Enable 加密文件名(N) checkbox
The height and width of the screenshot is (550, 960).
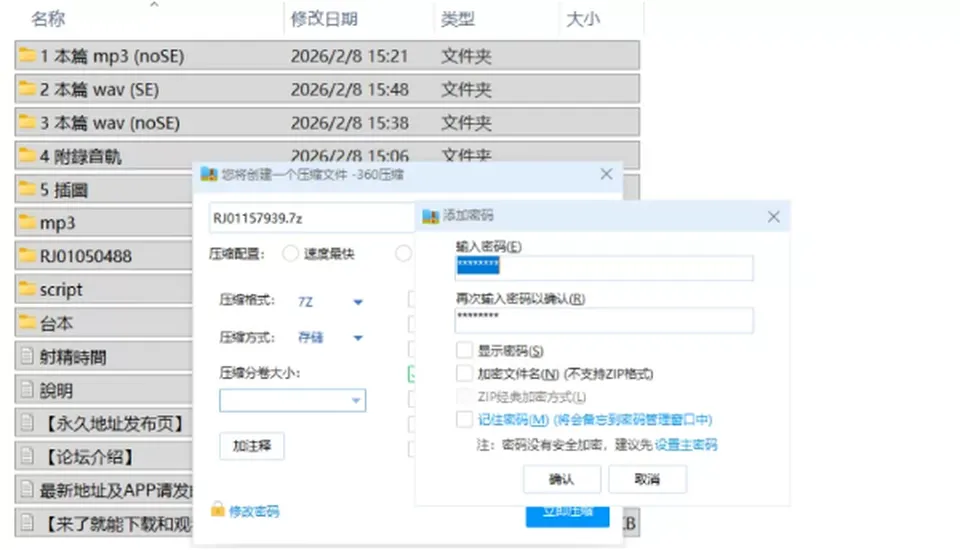(x=464, y=373)
